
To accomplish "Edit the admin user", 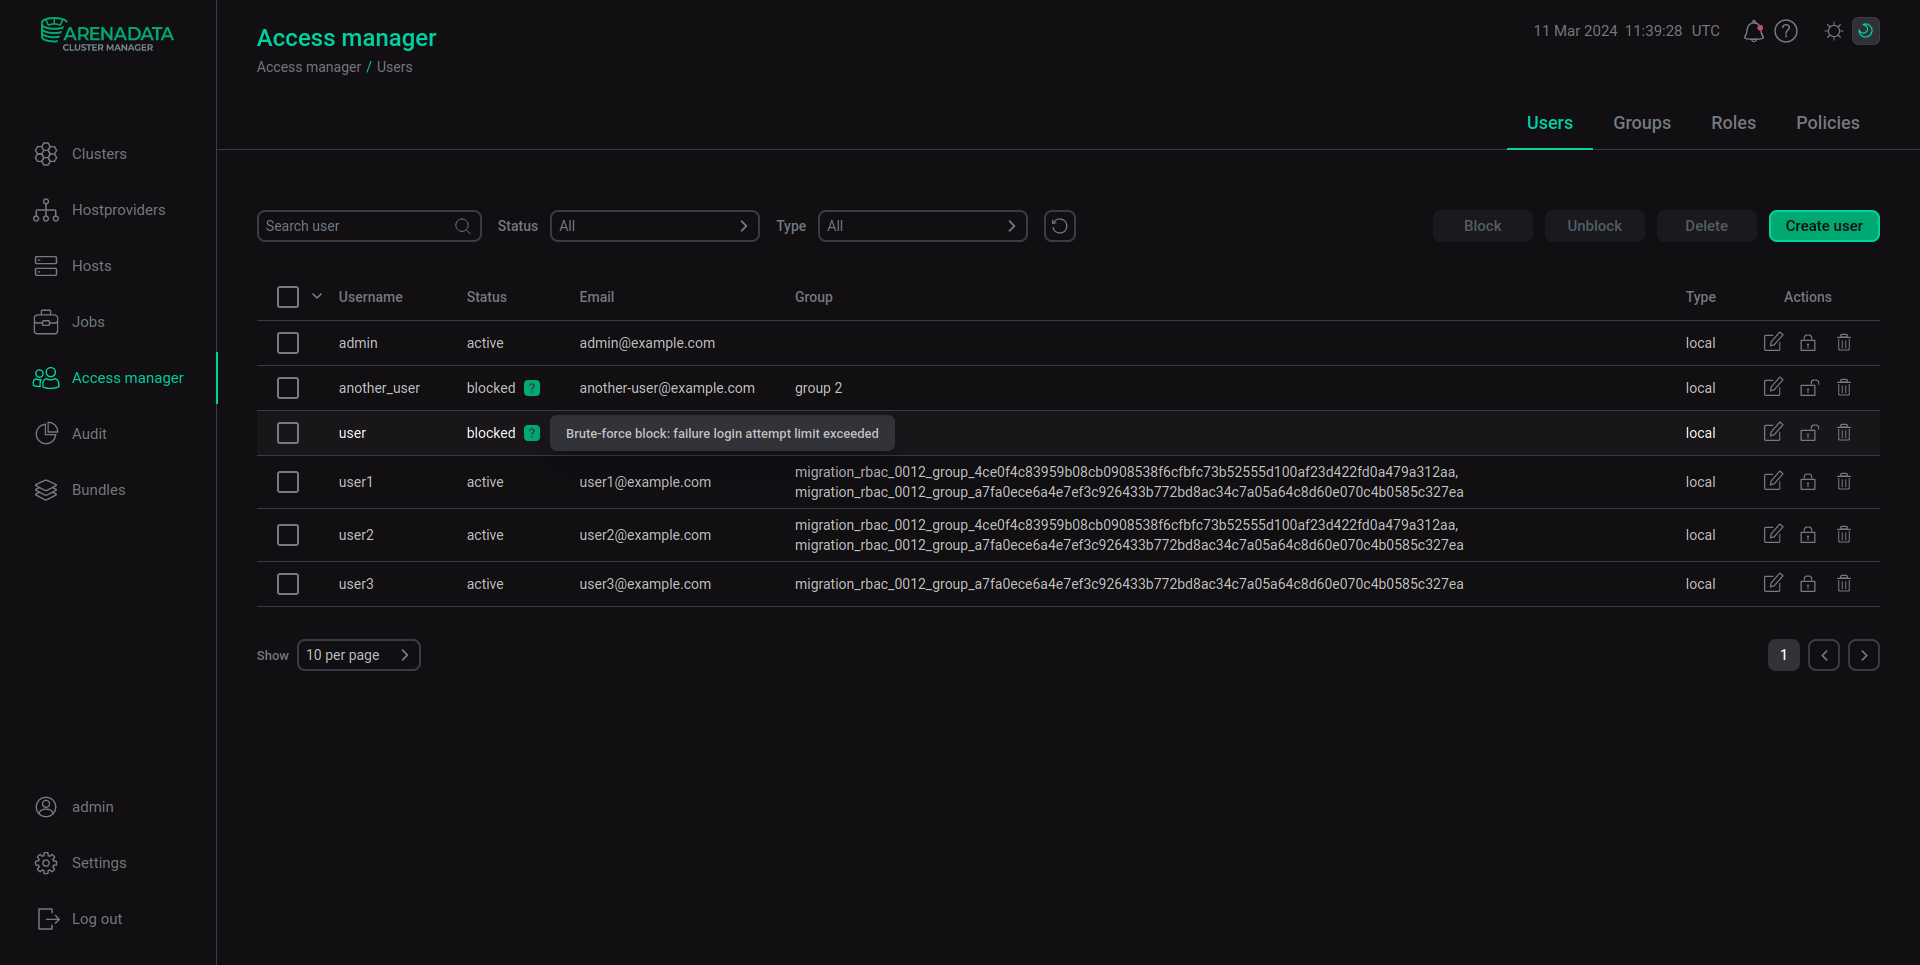I will point(1773,343).
